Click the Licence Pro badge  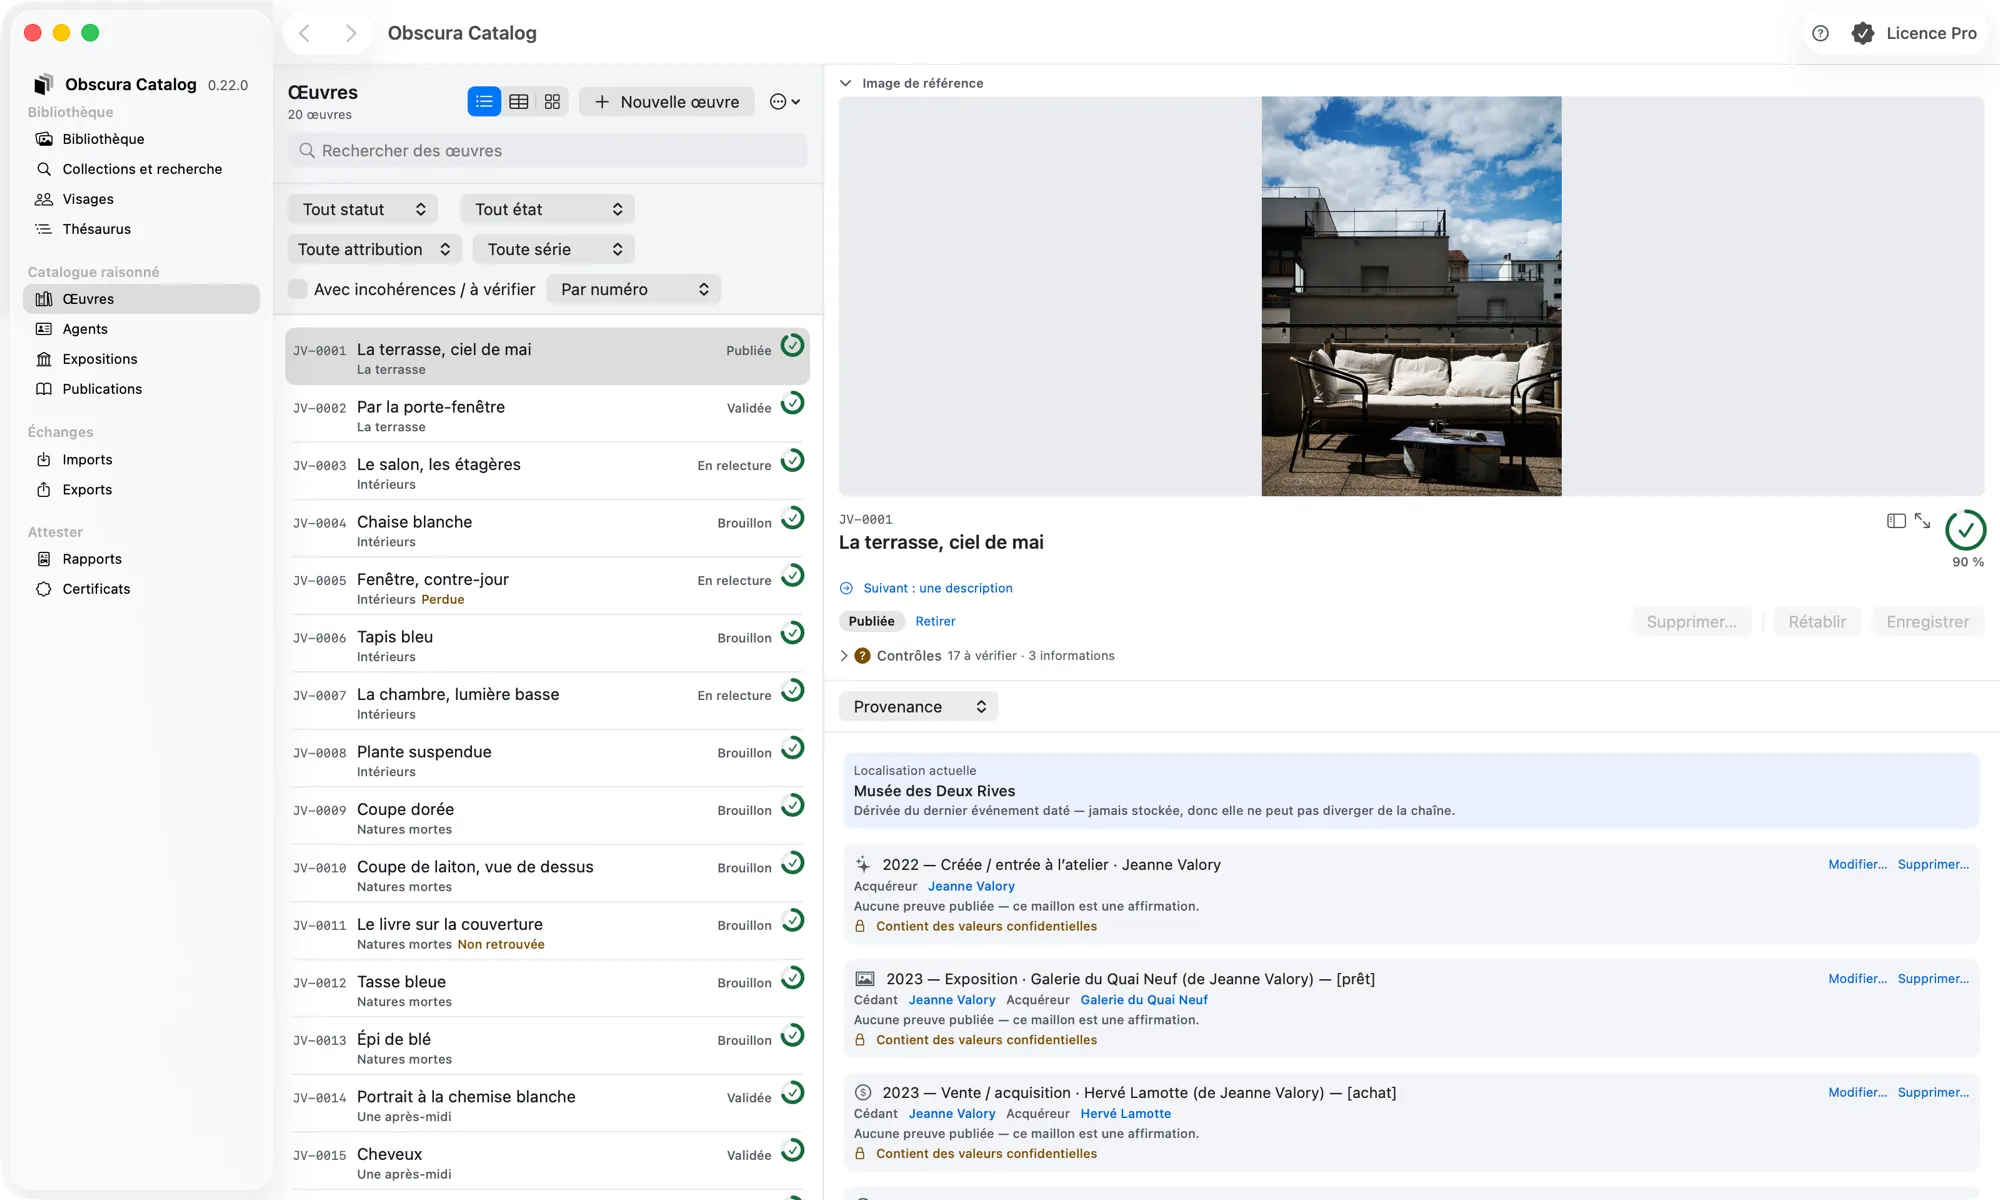1915,33
